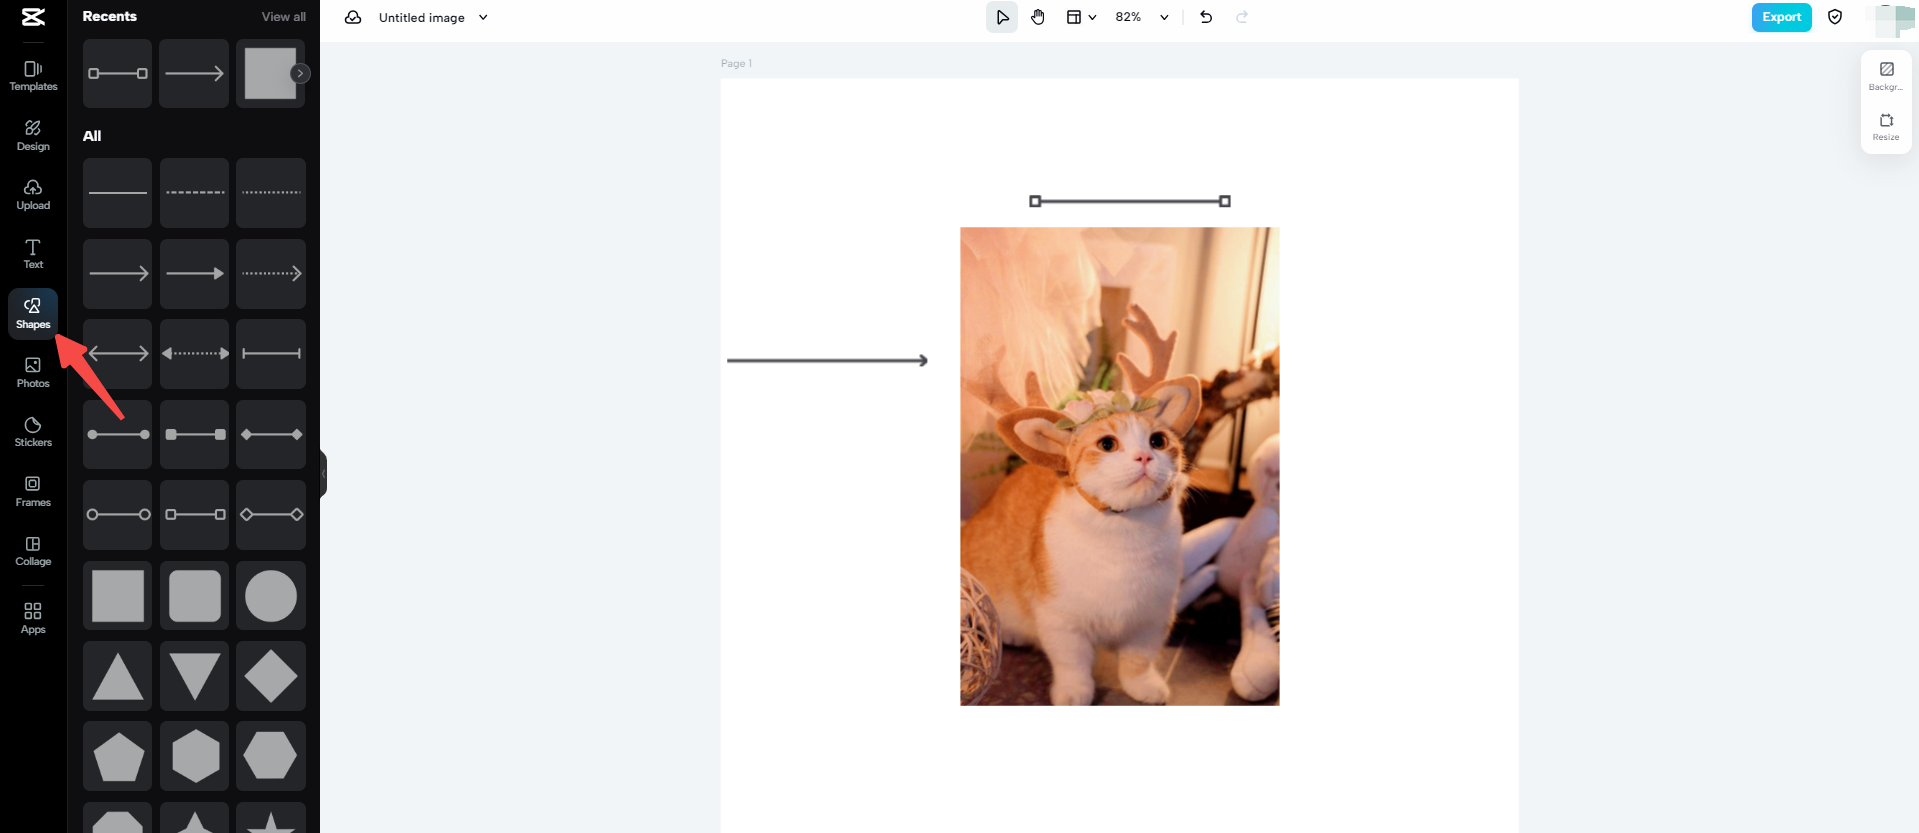Insert line with bar end caps

coord(271,354)
